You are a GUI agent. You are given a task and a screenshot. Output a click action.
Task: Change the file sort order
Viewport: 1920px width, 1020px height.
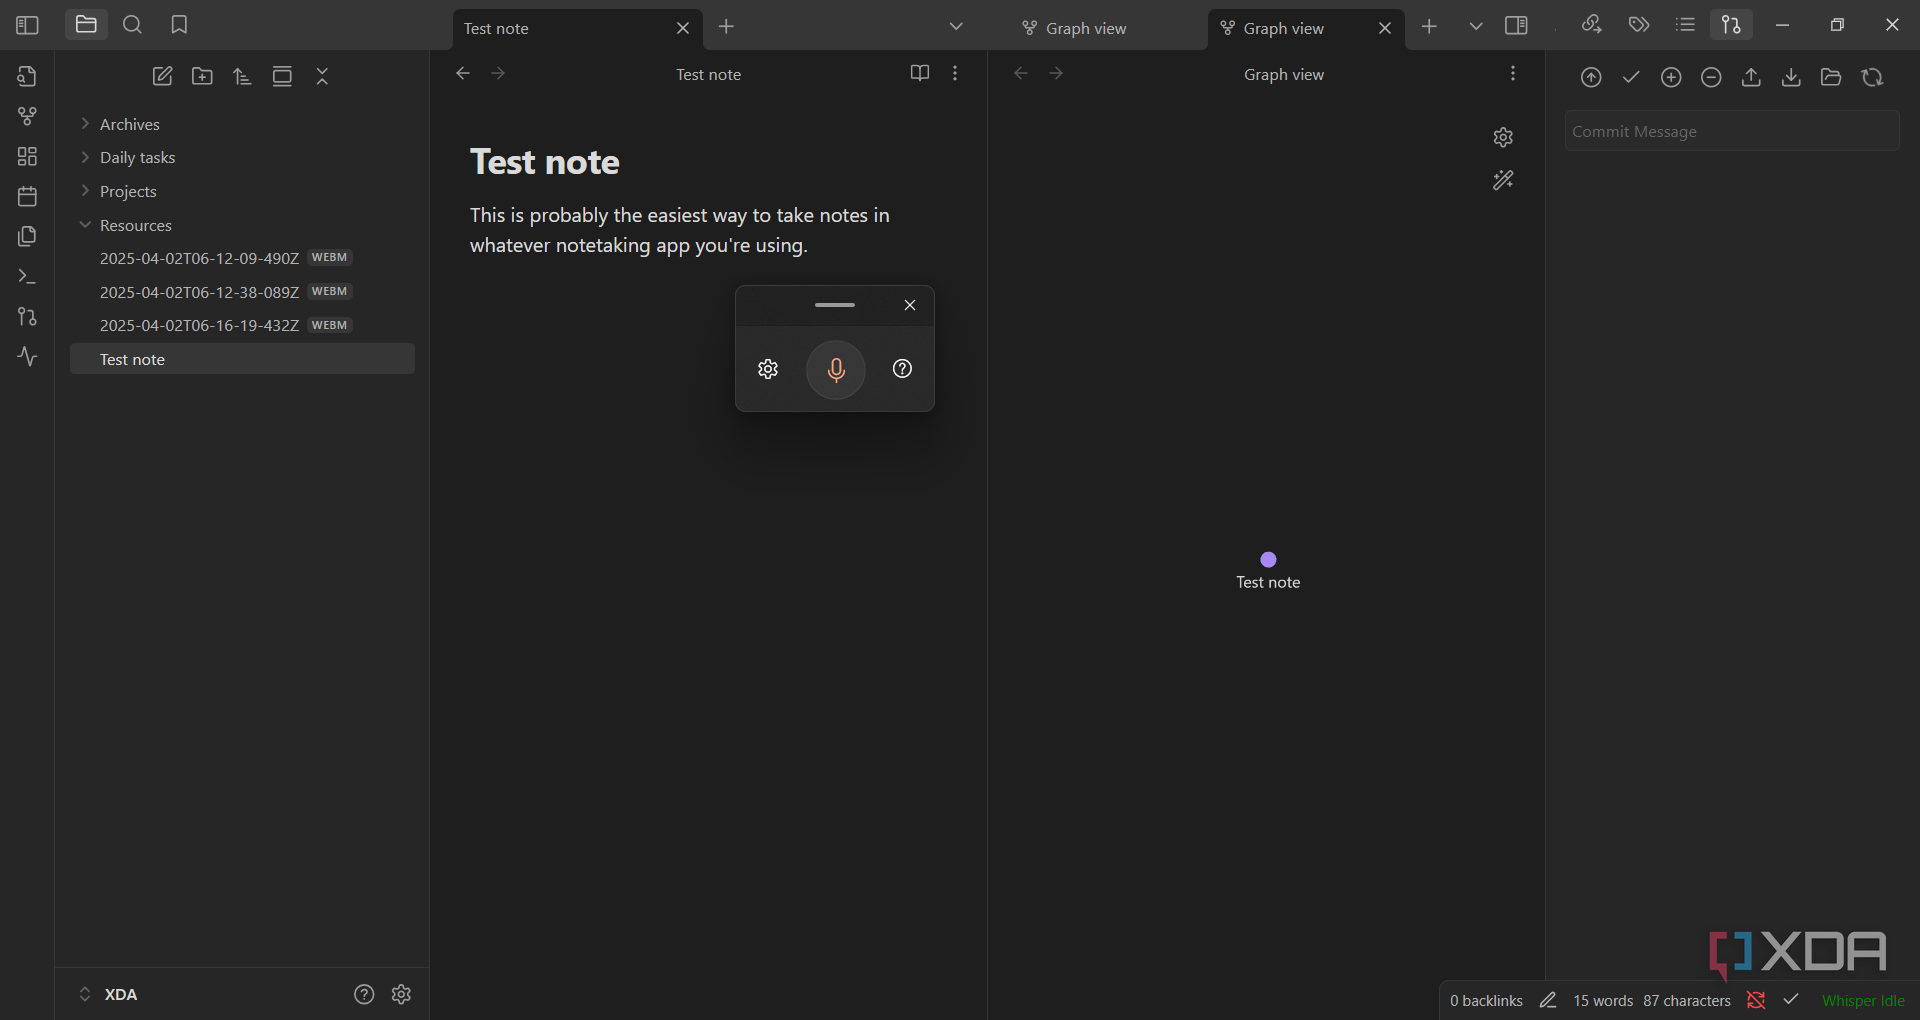pyautogui.click(x=242, y=76)
